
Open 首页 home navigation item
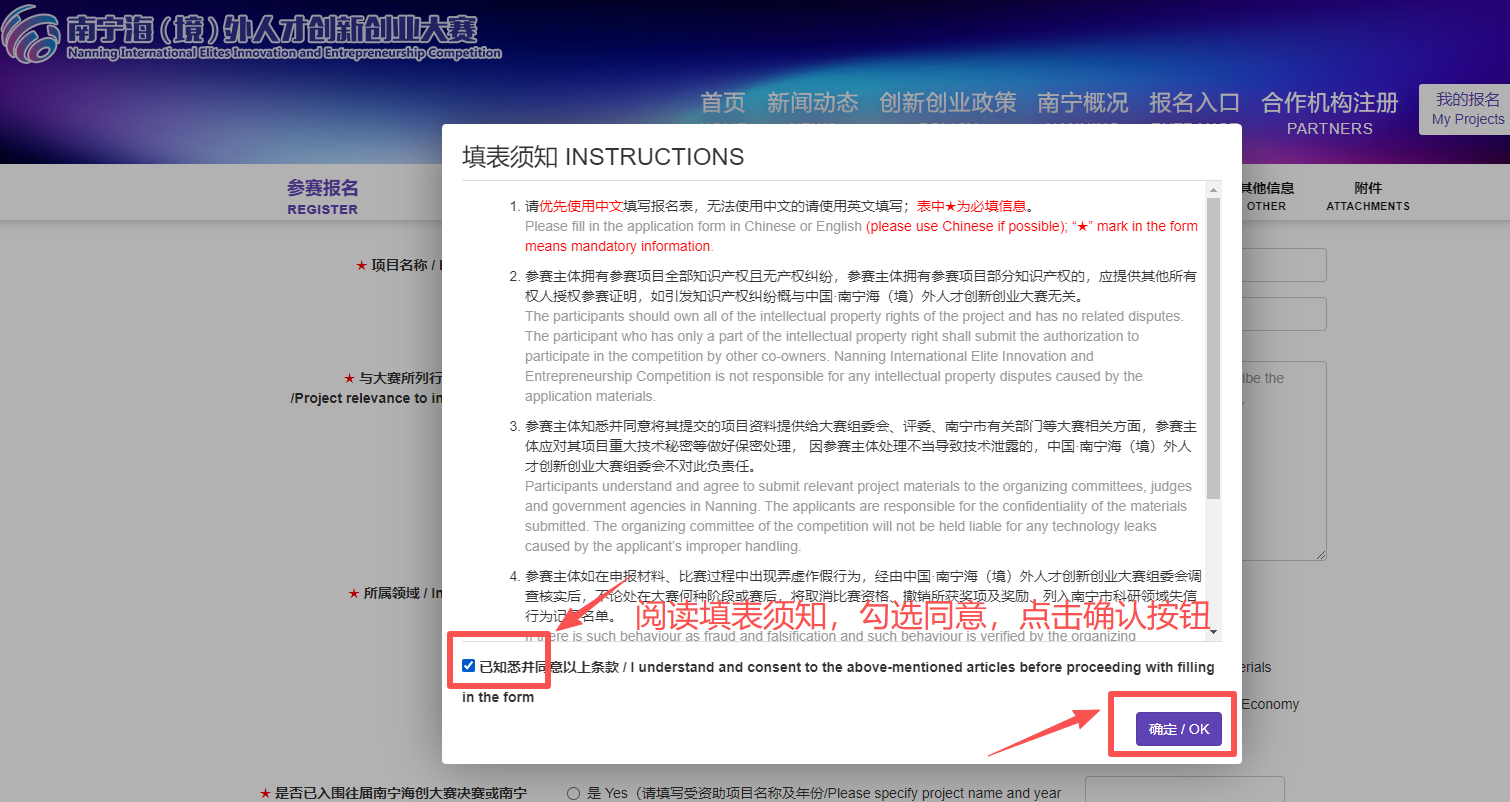(x=723, y=103)
